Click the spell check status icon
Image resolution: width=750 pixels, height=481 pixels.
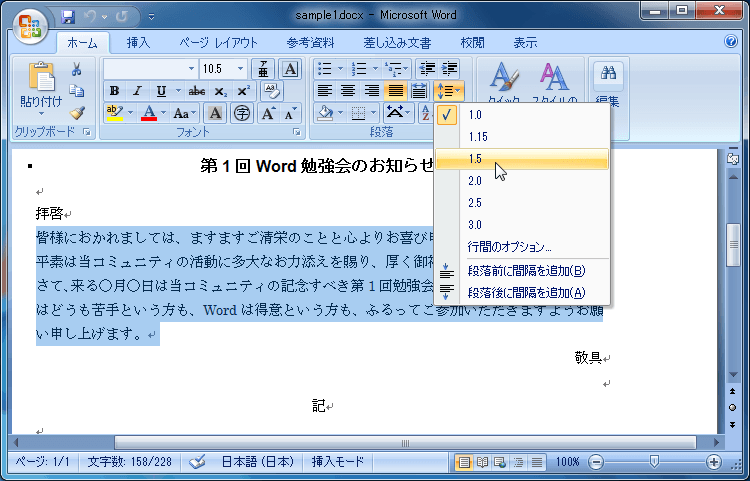tap(197, 462)
